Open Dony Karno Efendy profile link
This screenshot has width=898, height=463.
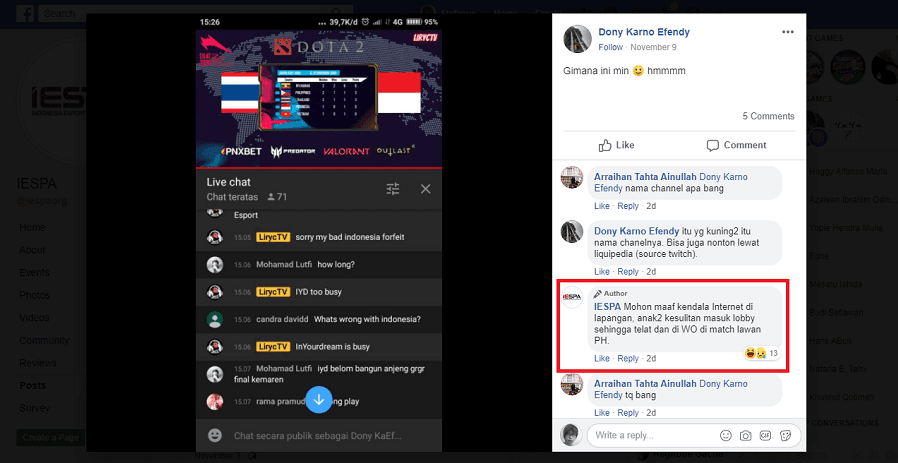(x=644, y=32)
